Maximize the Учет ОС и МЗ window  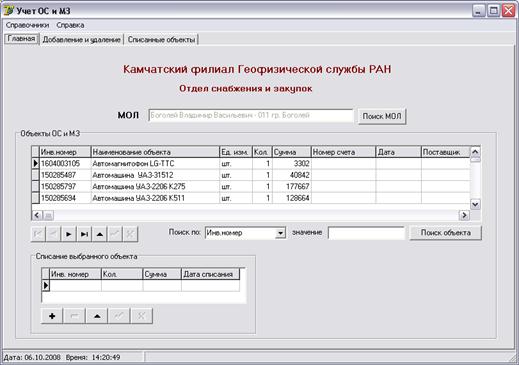click(x=493, y=11)
